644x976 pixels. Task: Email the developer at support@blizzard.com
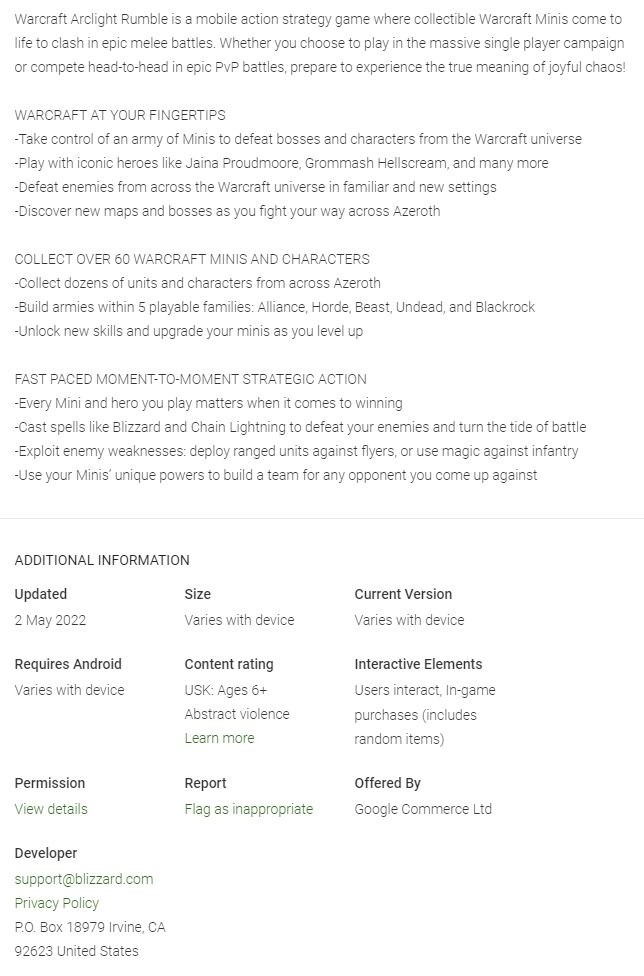tap(84, 879)
